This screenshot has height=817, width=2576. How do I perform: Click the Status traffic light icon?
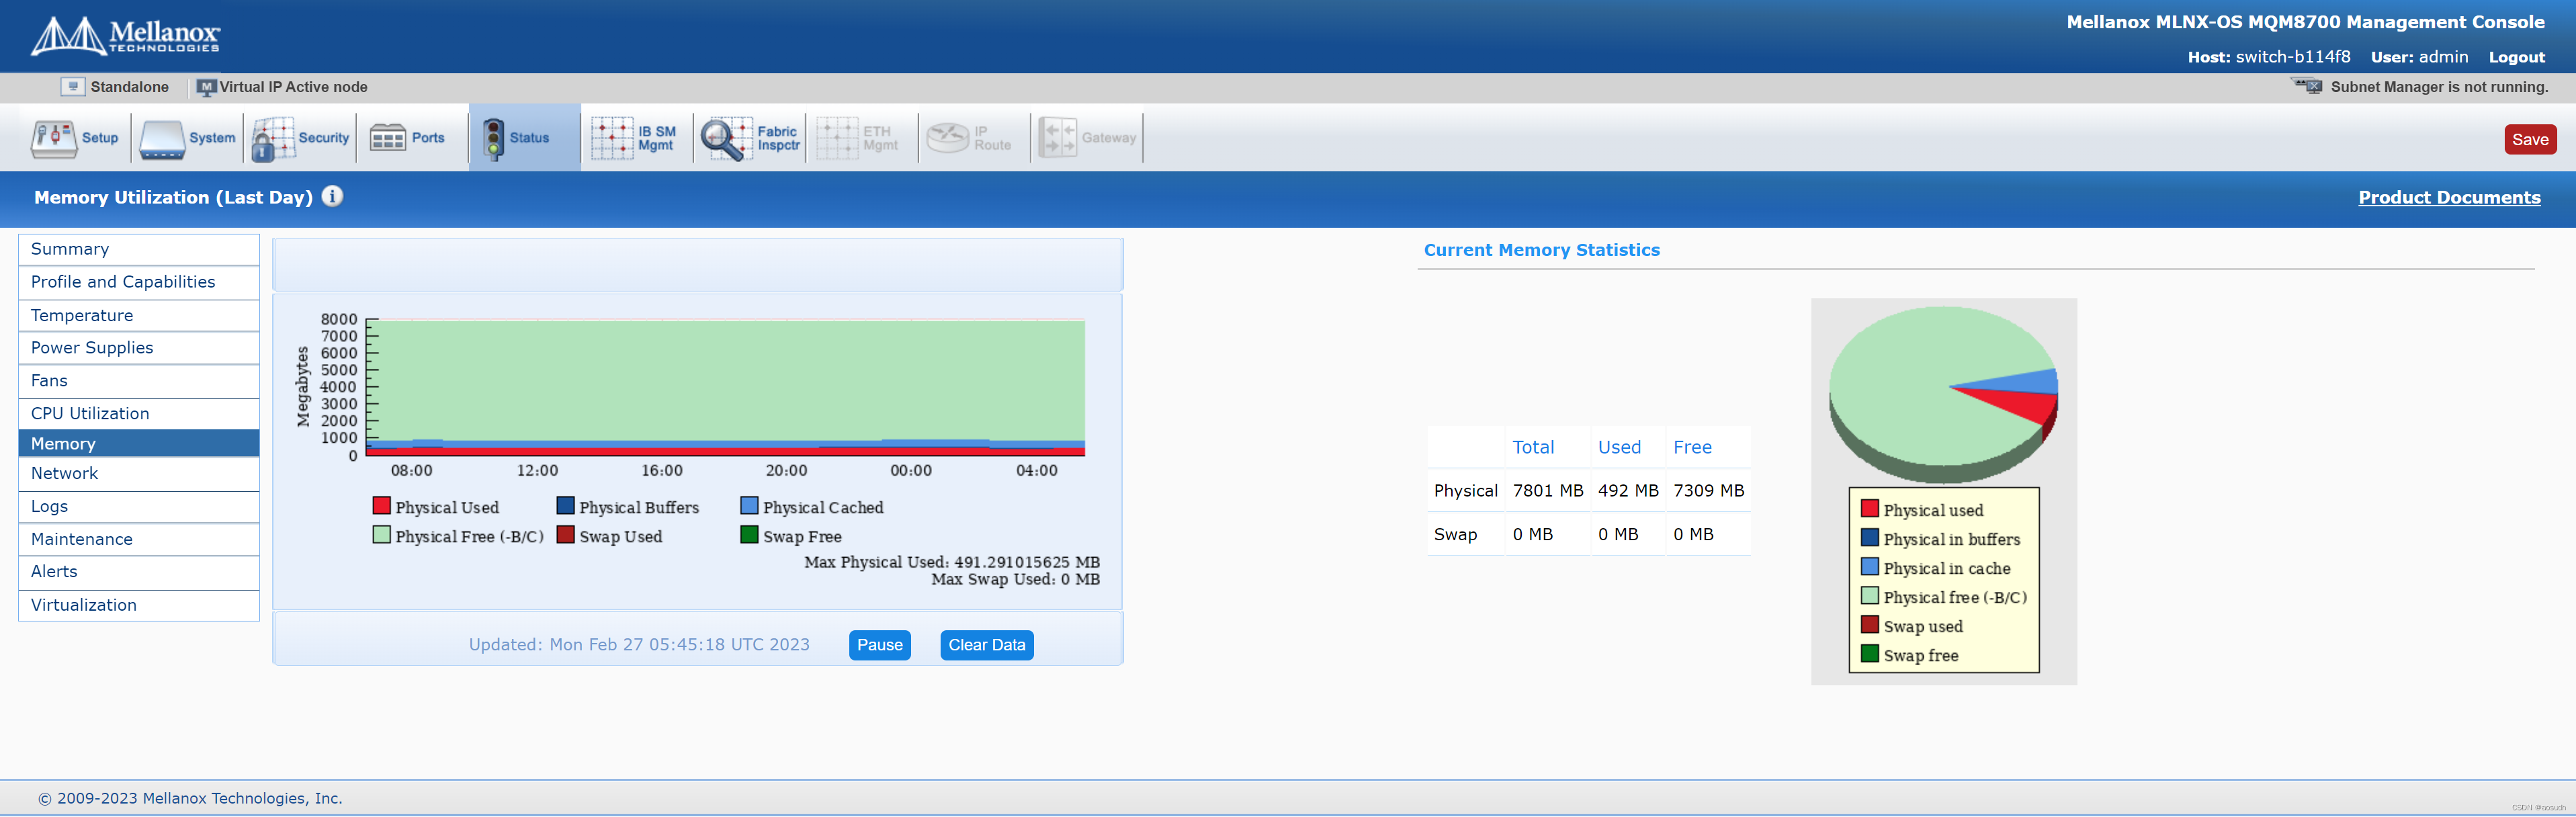(x=493, y=138)
